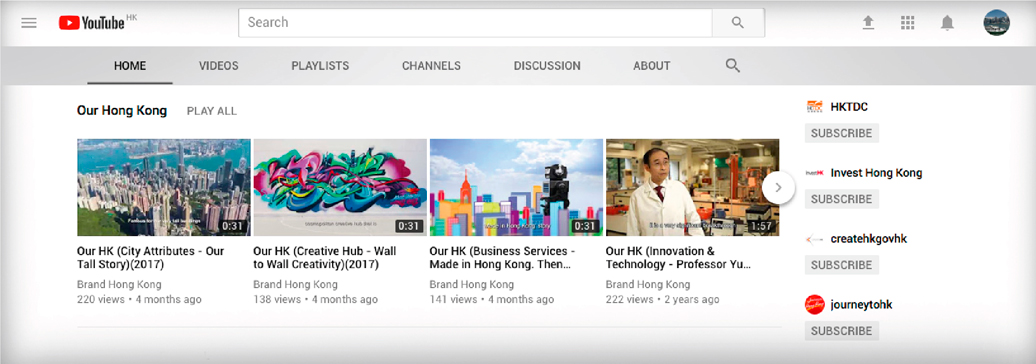This screenshot has width=1036, height=364.
Task: Open the account avatar menu
Action: (996, 22)
